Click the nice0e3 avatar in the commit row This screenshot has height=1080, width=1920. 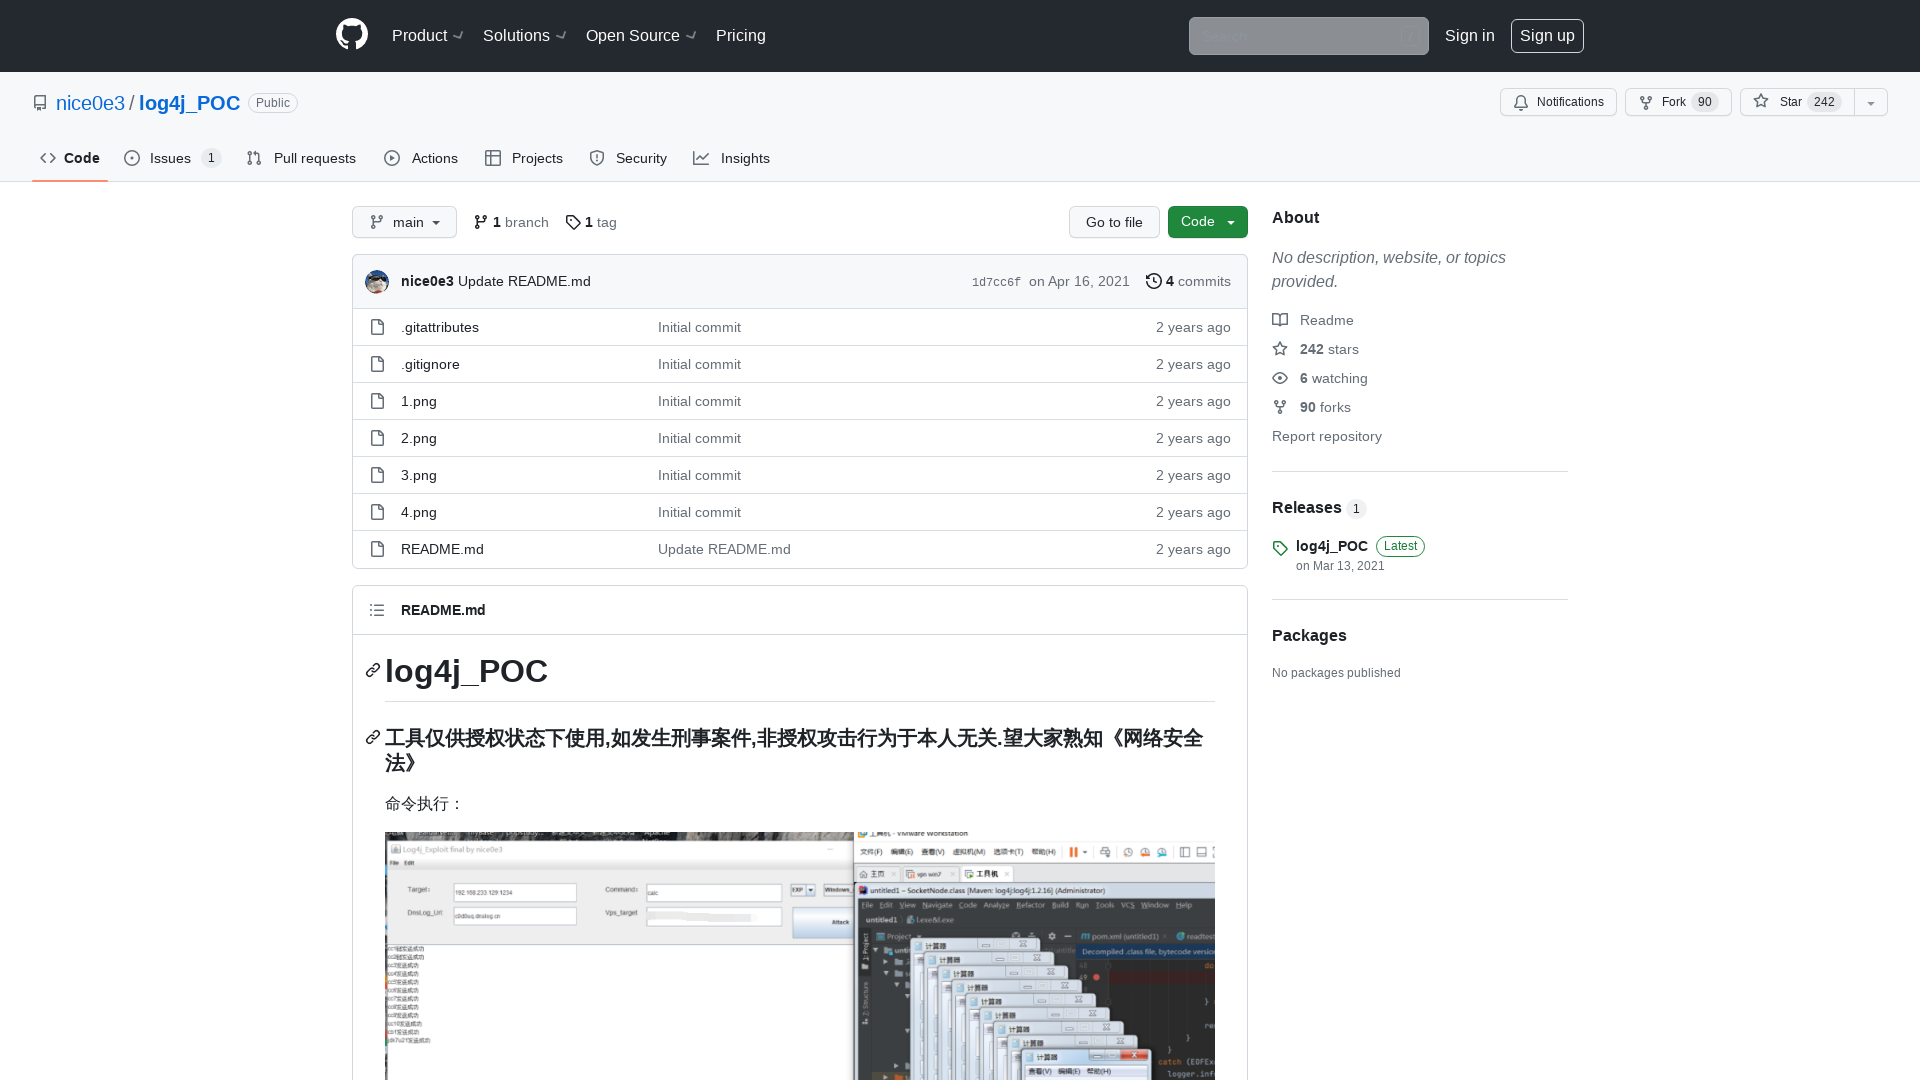(377, 281)
